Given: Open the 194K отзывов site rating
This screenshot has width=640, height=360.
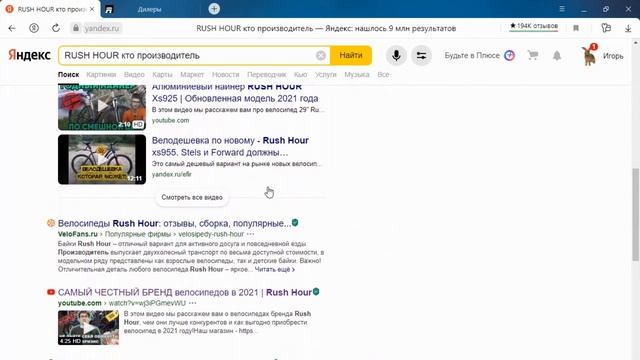Looking at the screenshot, I should pos(533,26).
